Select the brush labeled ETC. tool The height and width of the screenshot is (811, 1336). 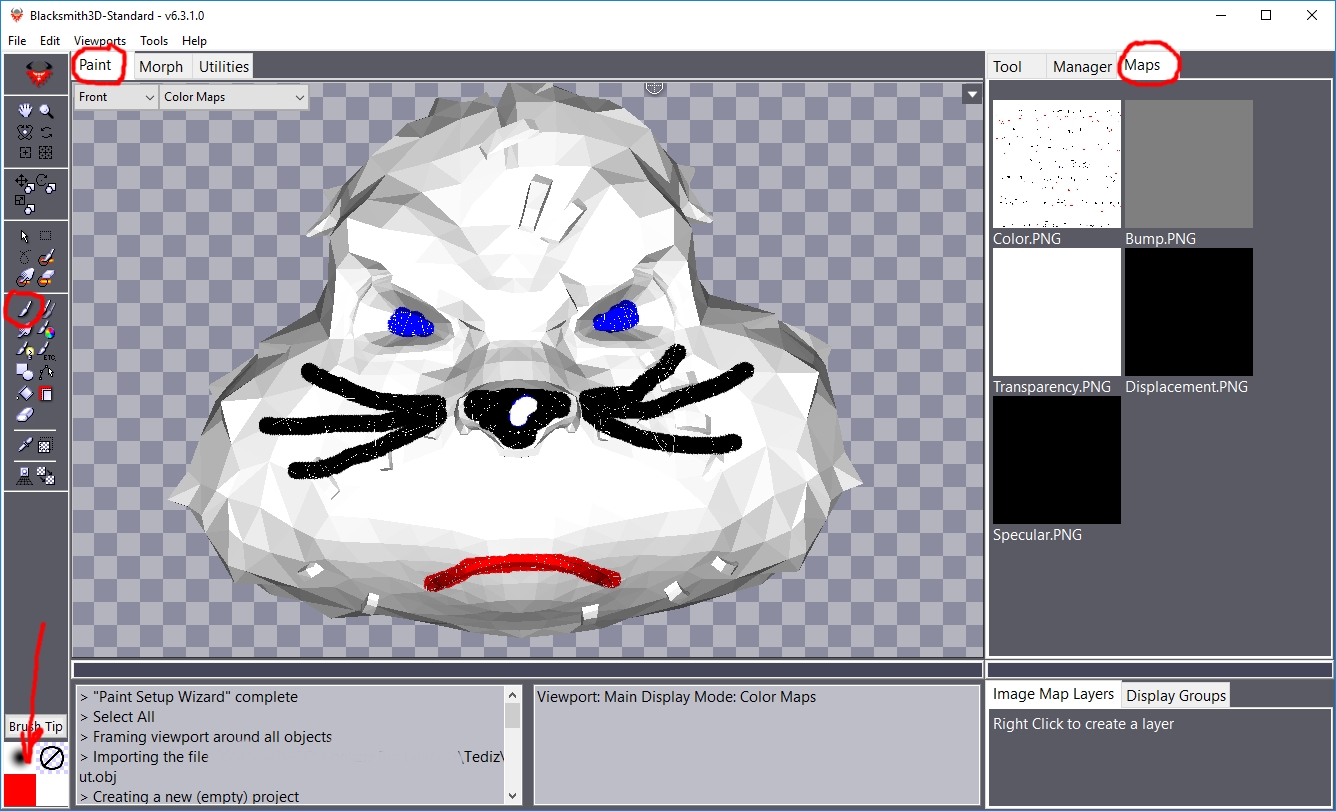click(46, 352)
